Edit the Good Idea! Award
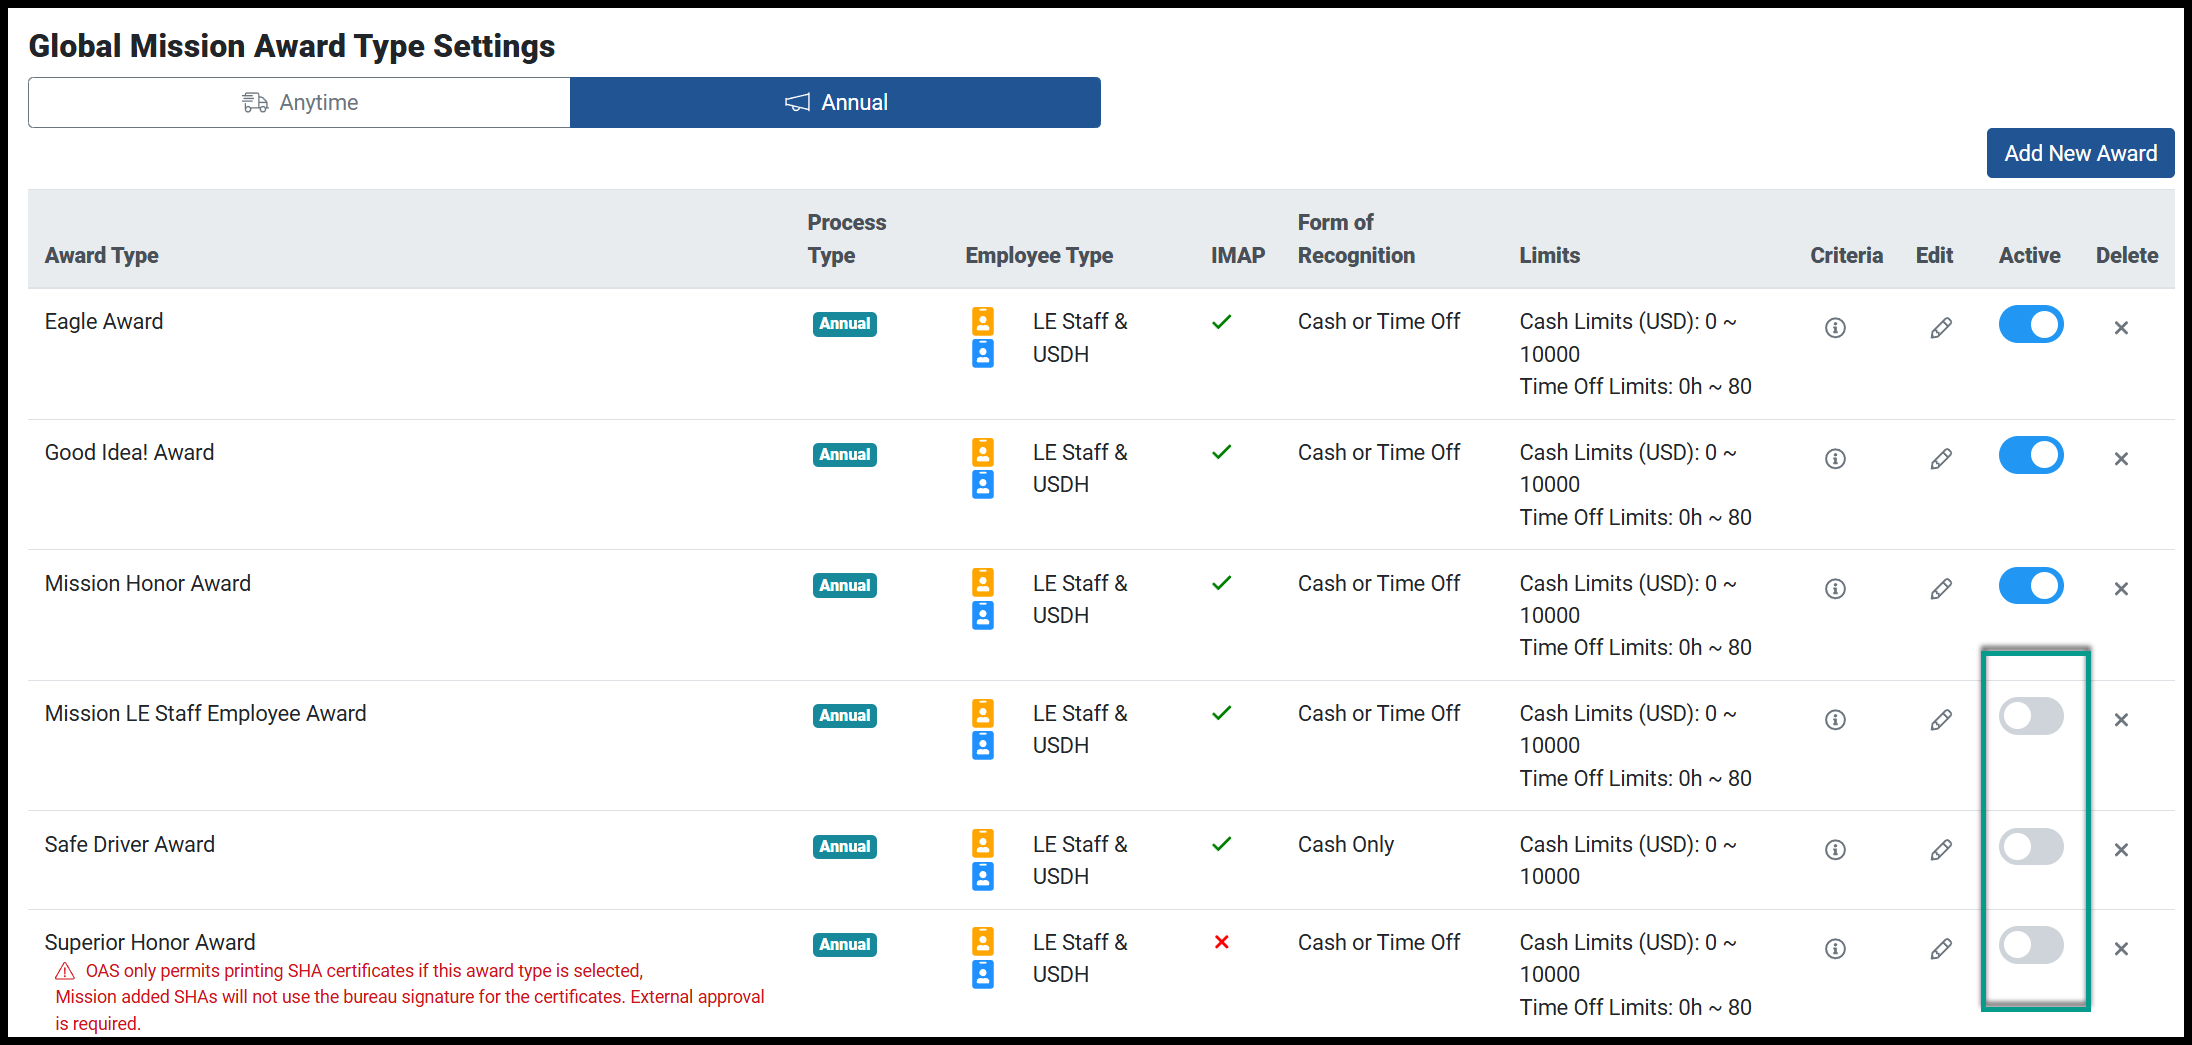The height and width of the screenshot is (1045, 2192). [x=1941, y=458]
